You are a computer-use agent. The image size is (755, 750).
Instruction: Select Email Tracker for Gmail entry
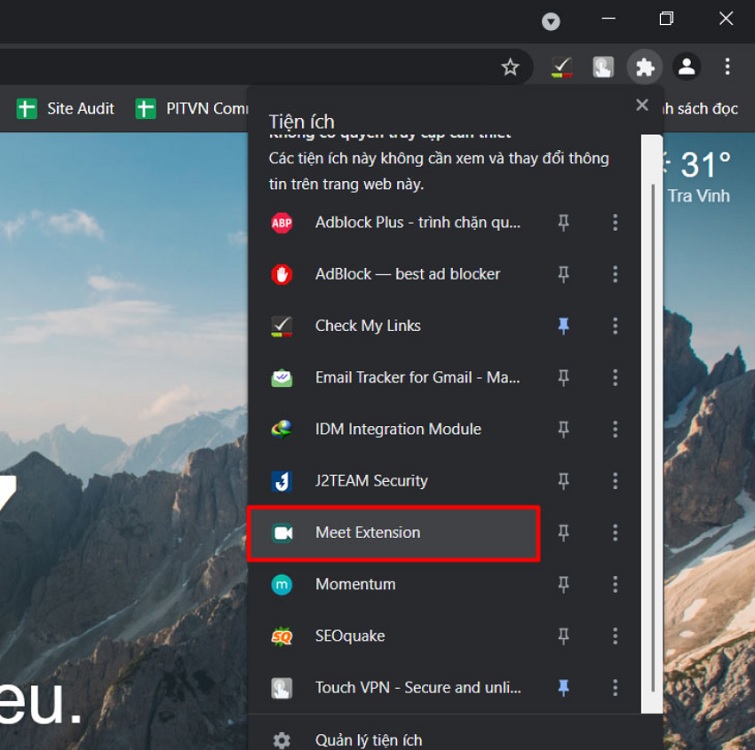(417, 378)
